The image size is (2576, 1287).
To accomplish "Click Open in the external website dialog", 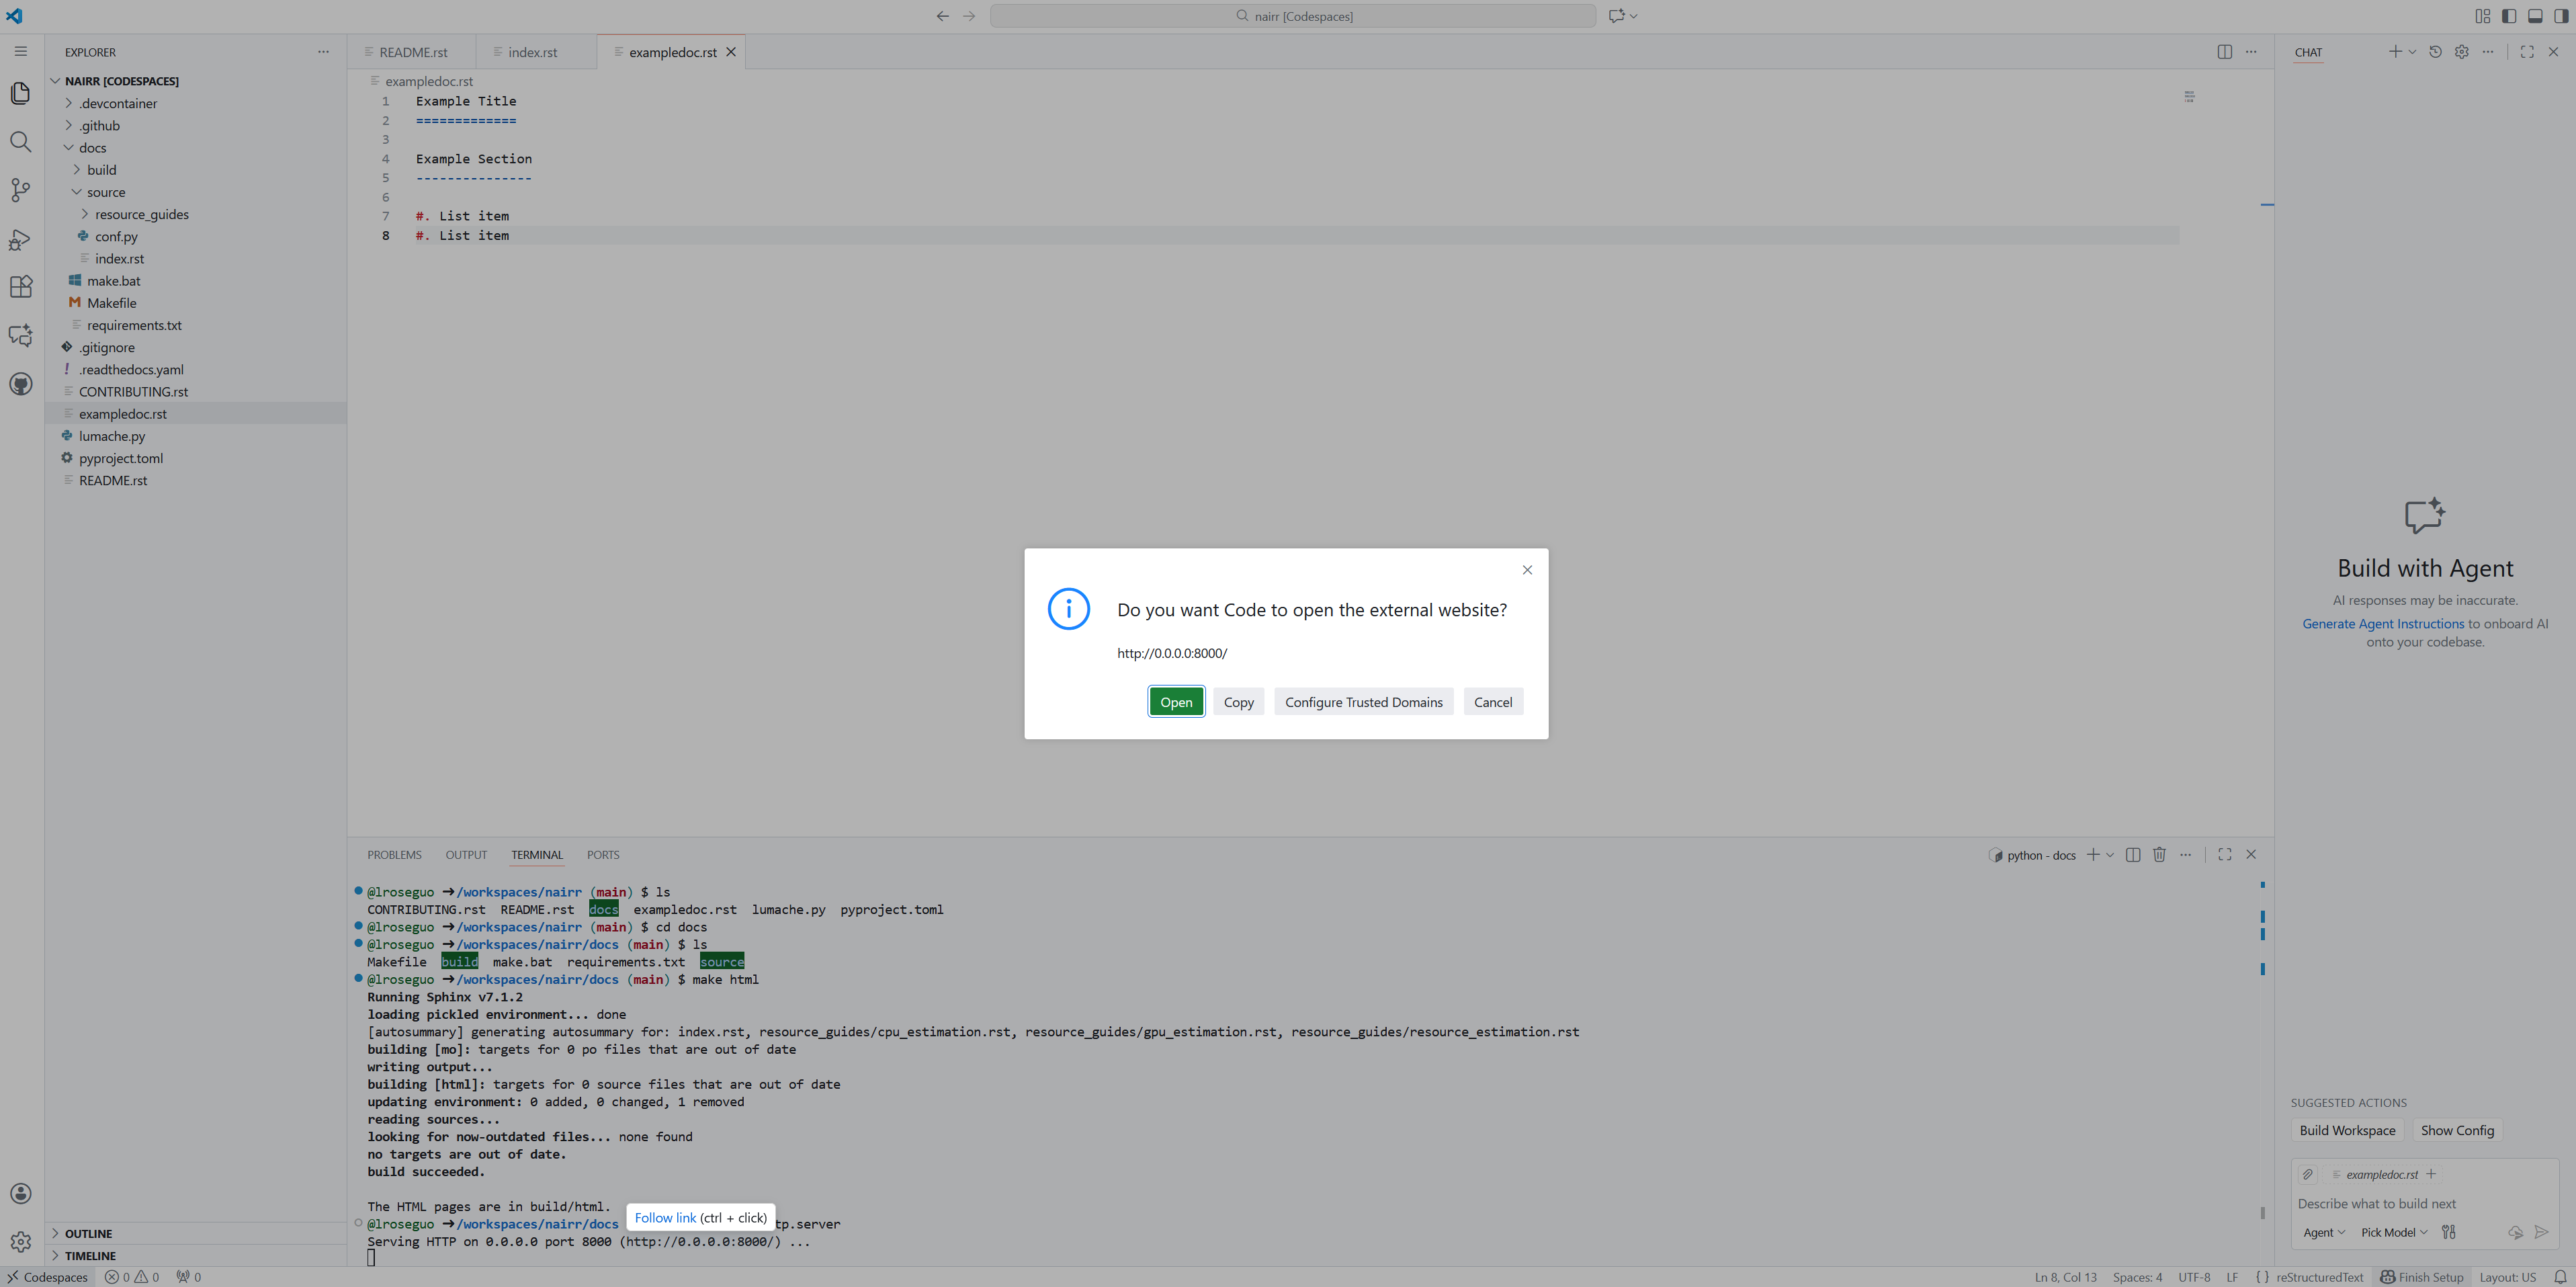I will [1176, 702].
